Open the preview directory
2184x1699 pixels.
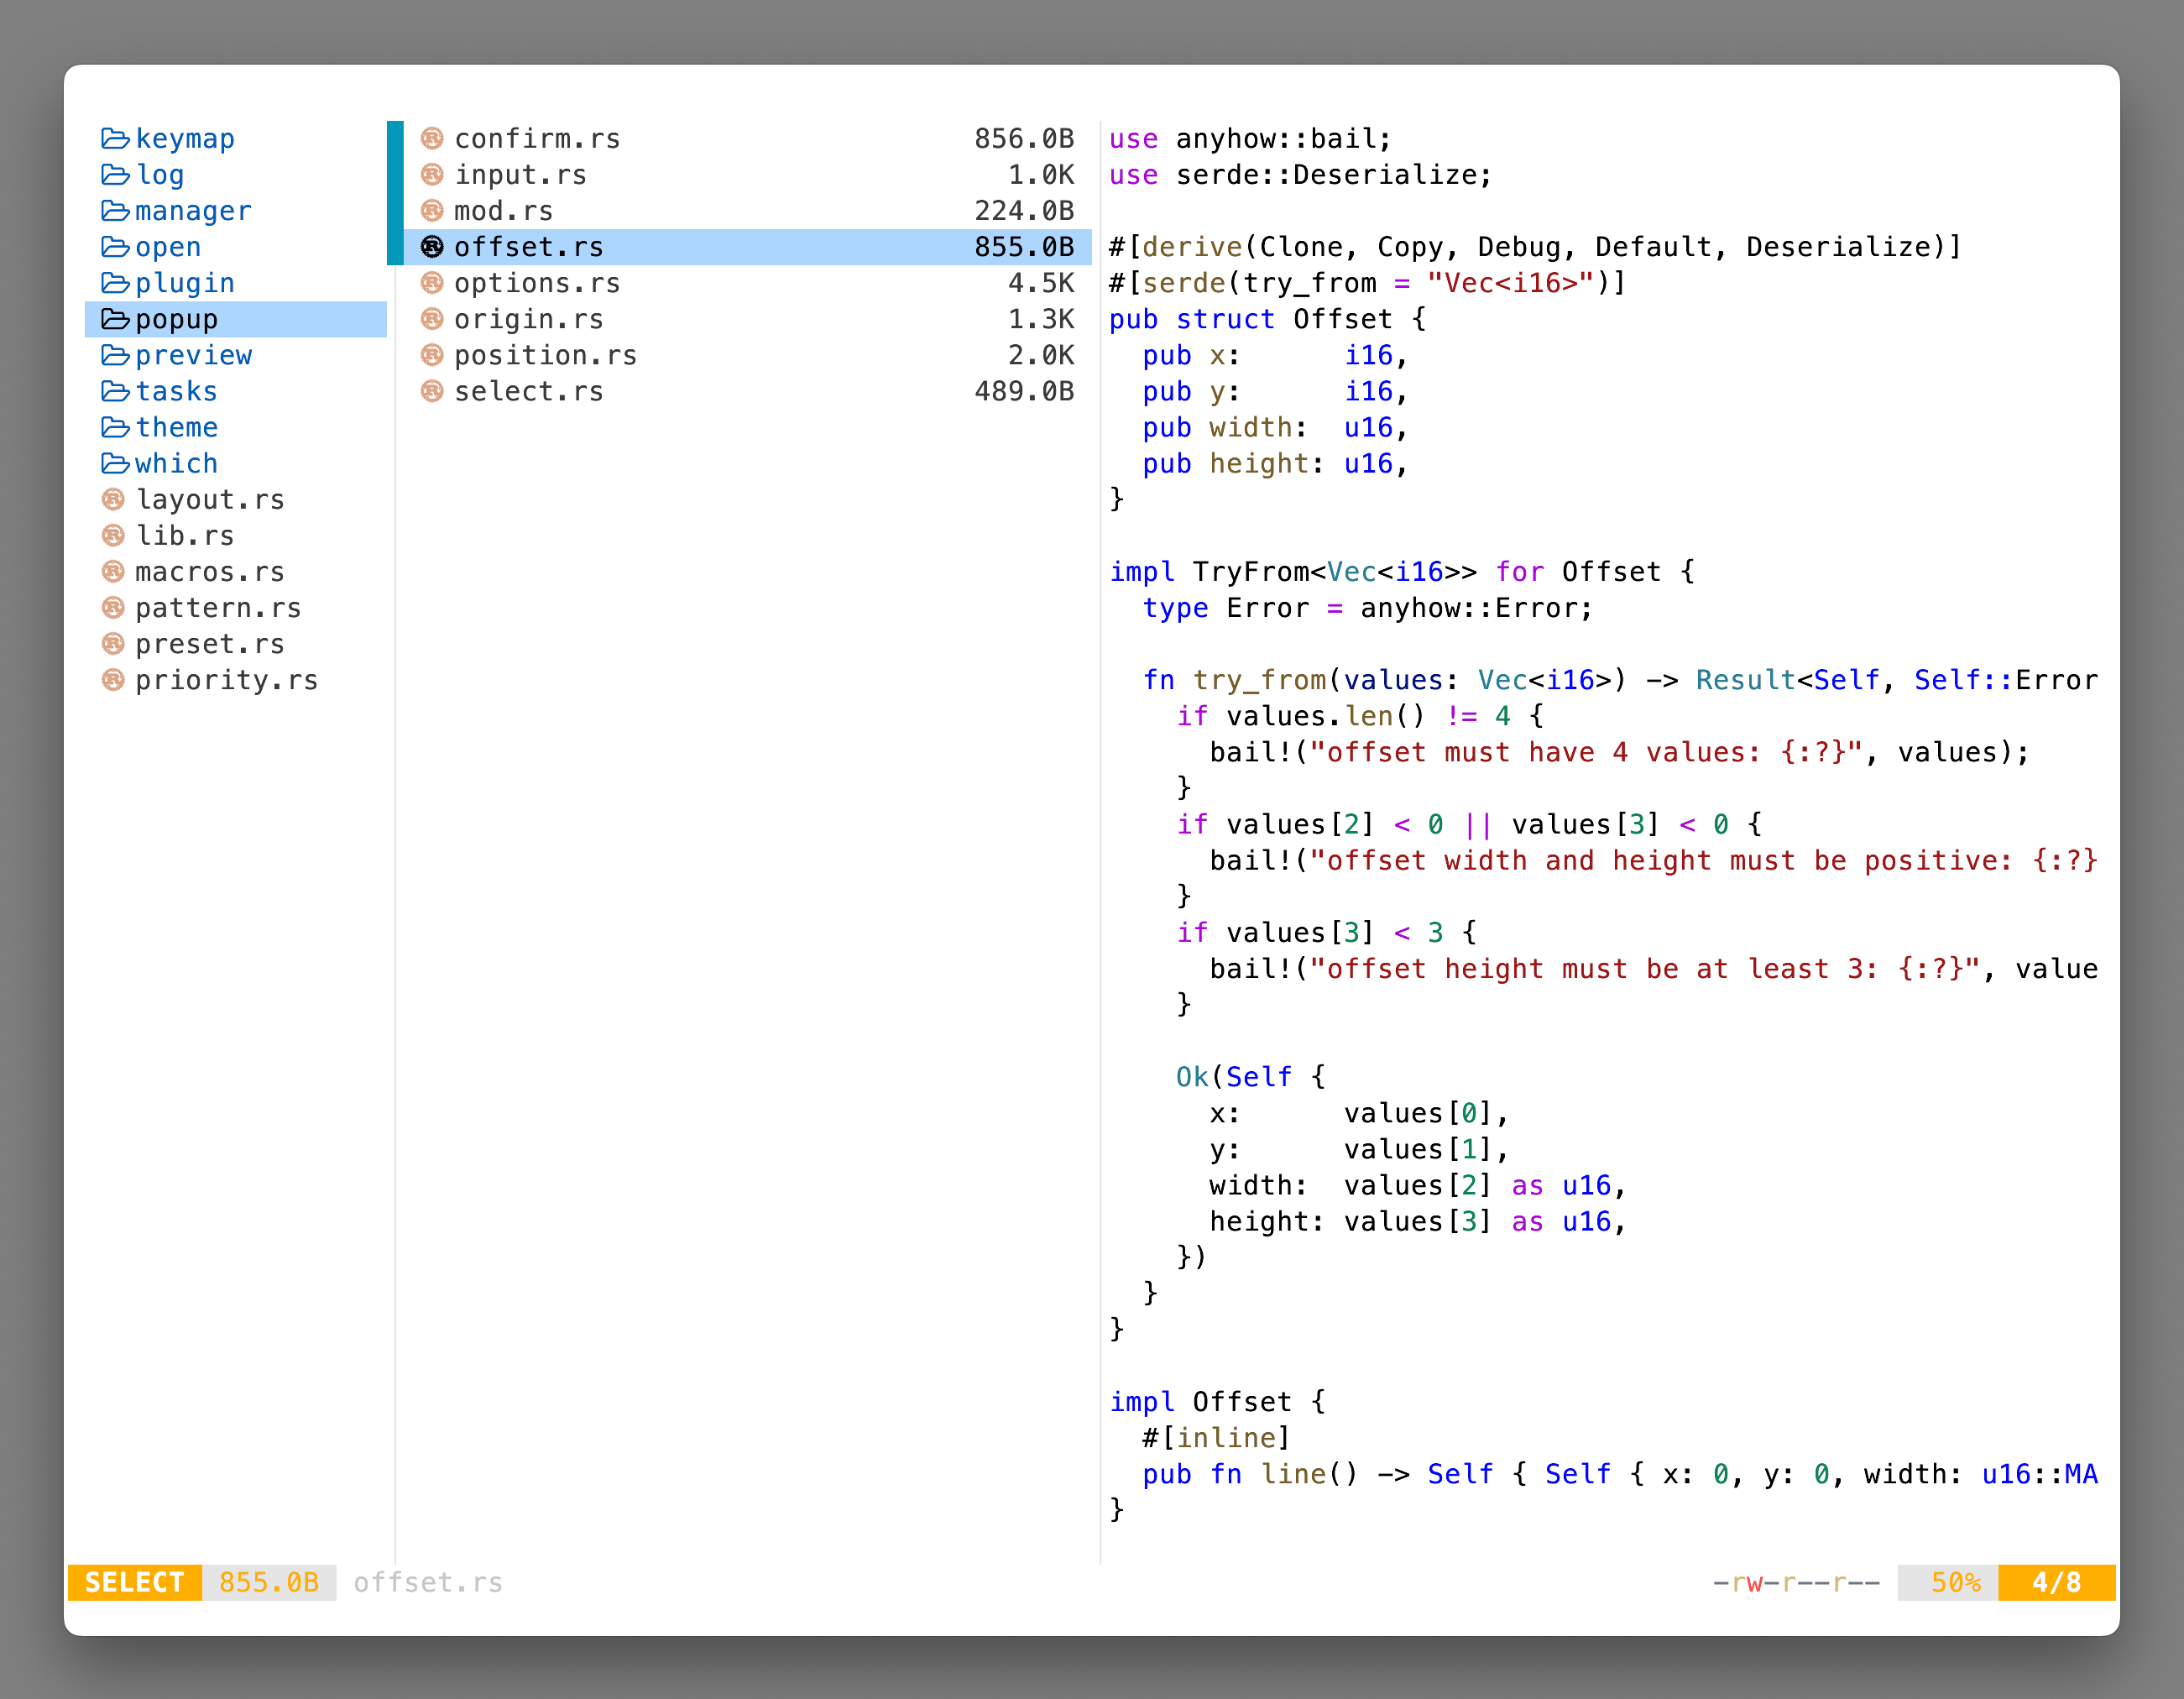tap(195, 355)
